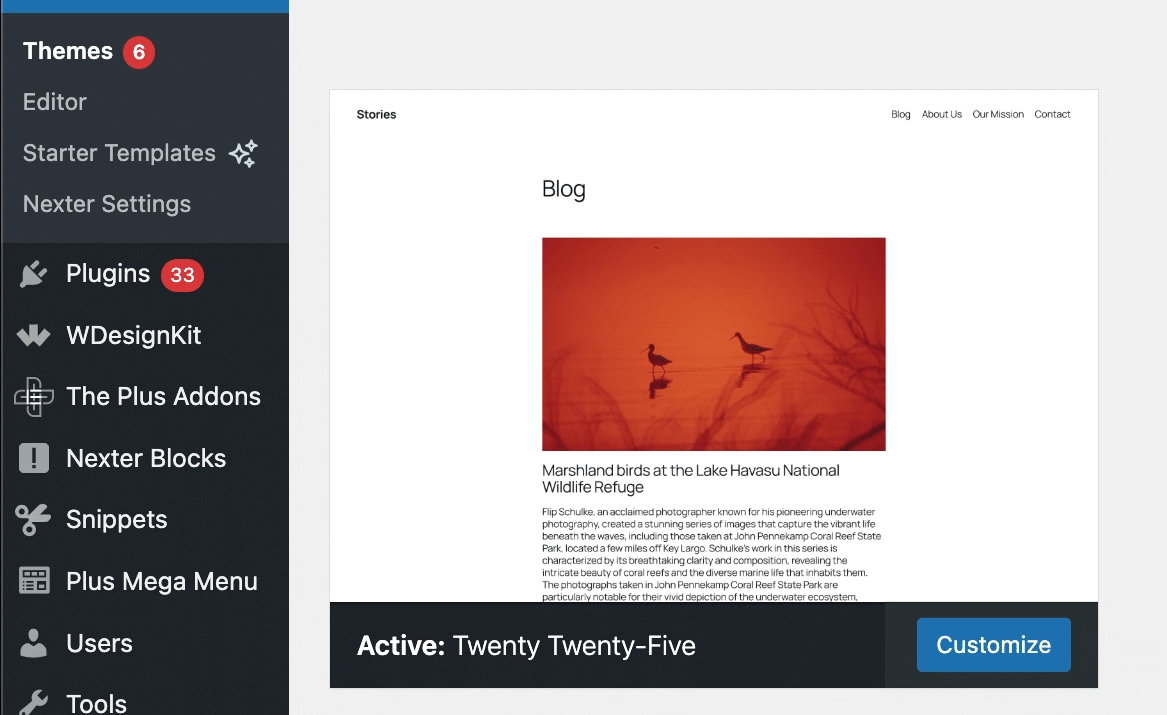Click the Nexter Blocks warning icon
The image size is (1167, 715).
pyautogui.click(x=33, y=458)
